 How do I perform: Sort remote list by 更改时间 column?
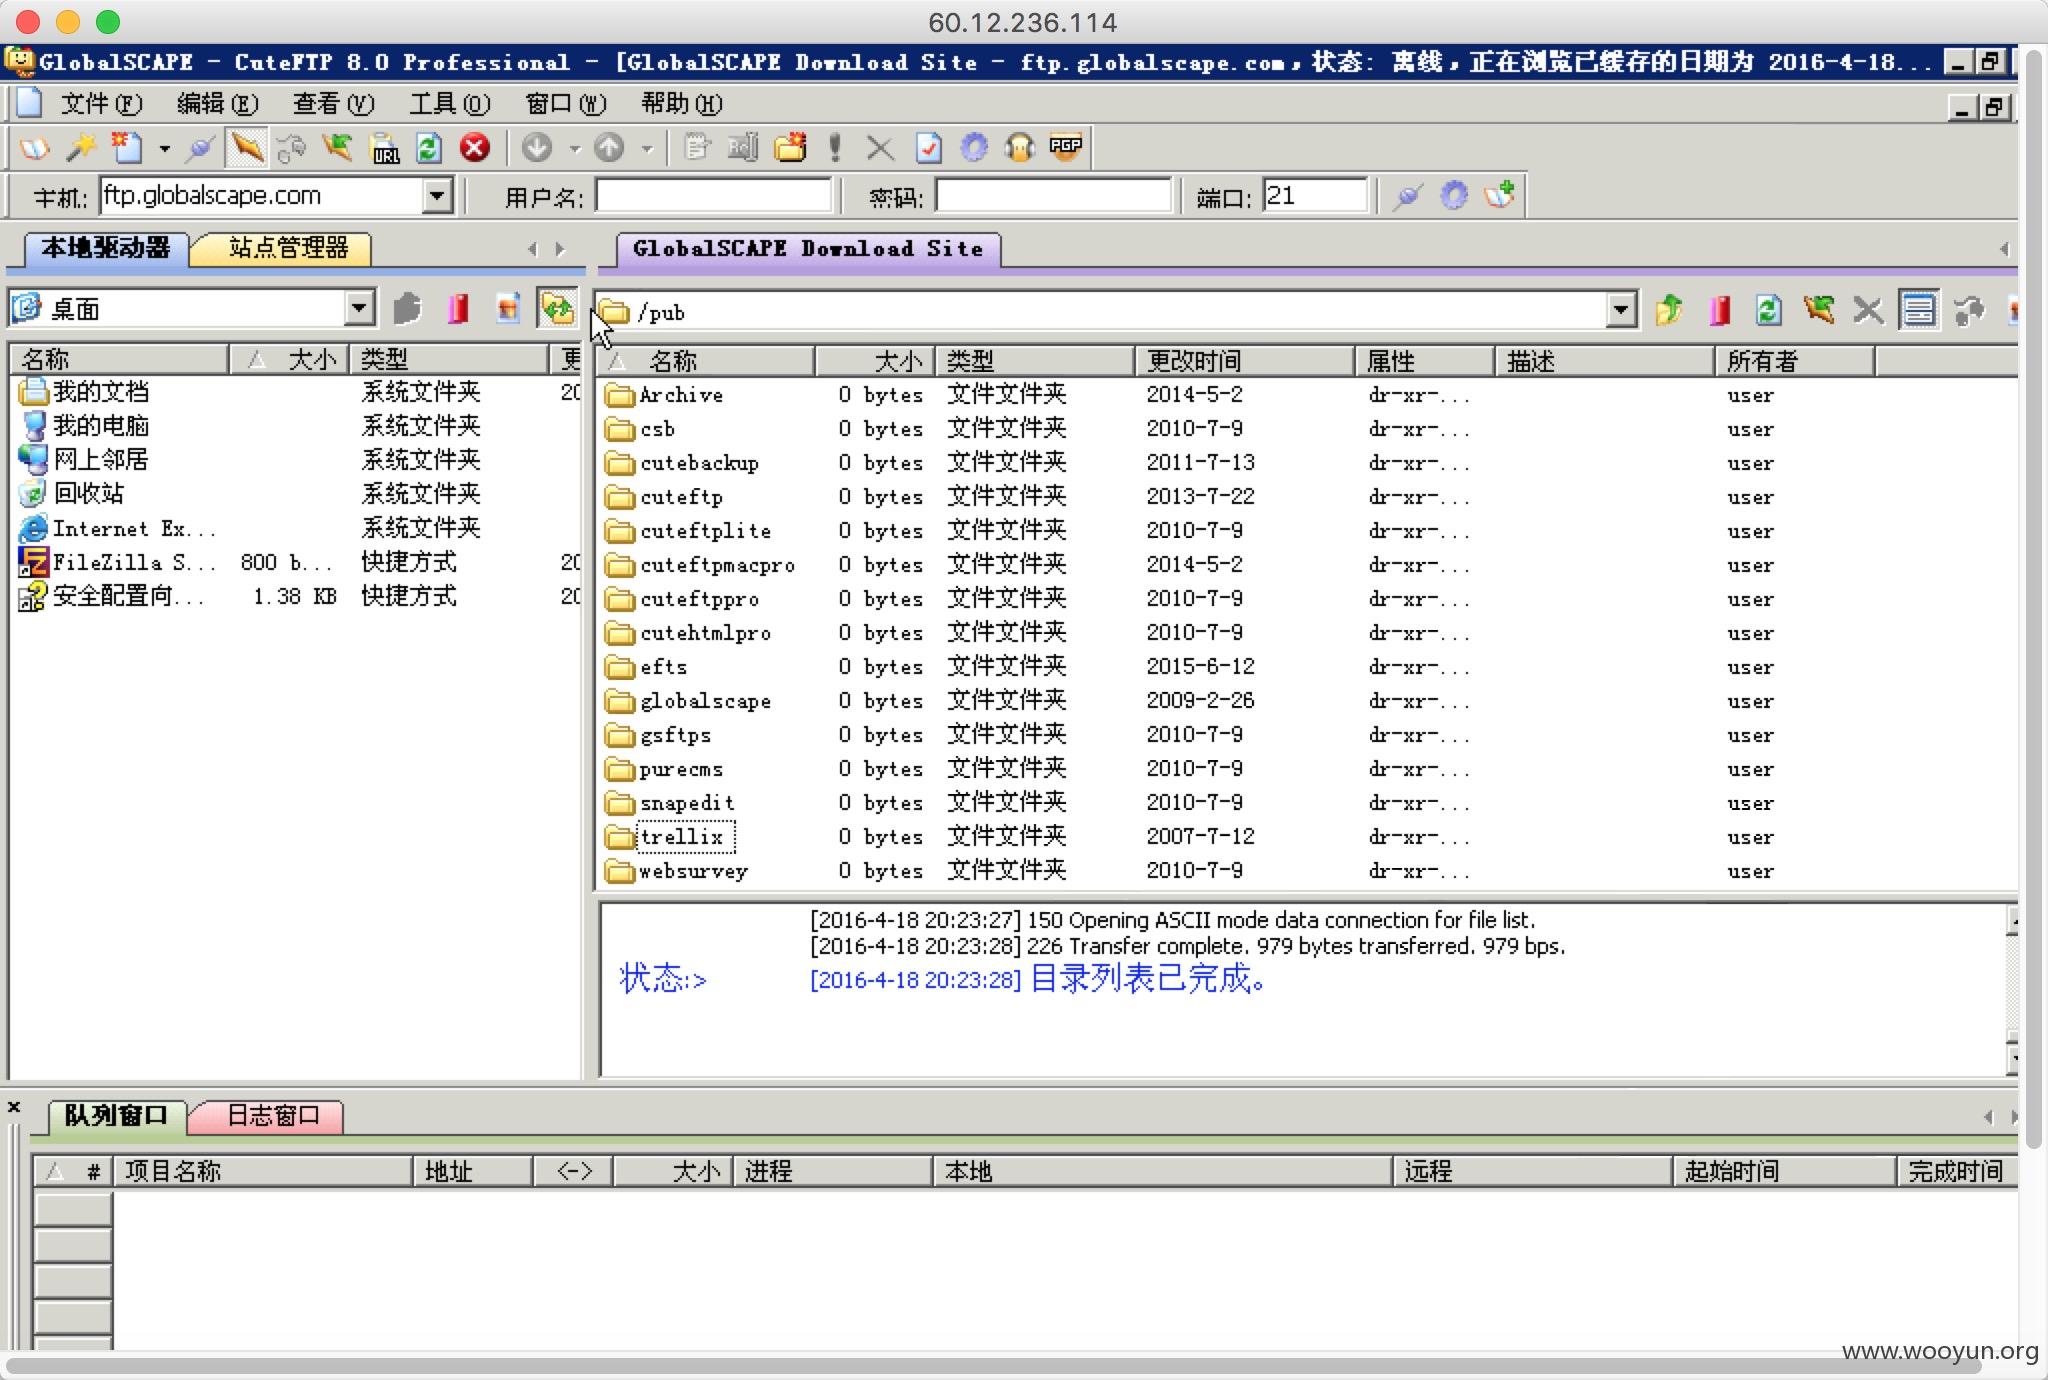pos(1244,361)
